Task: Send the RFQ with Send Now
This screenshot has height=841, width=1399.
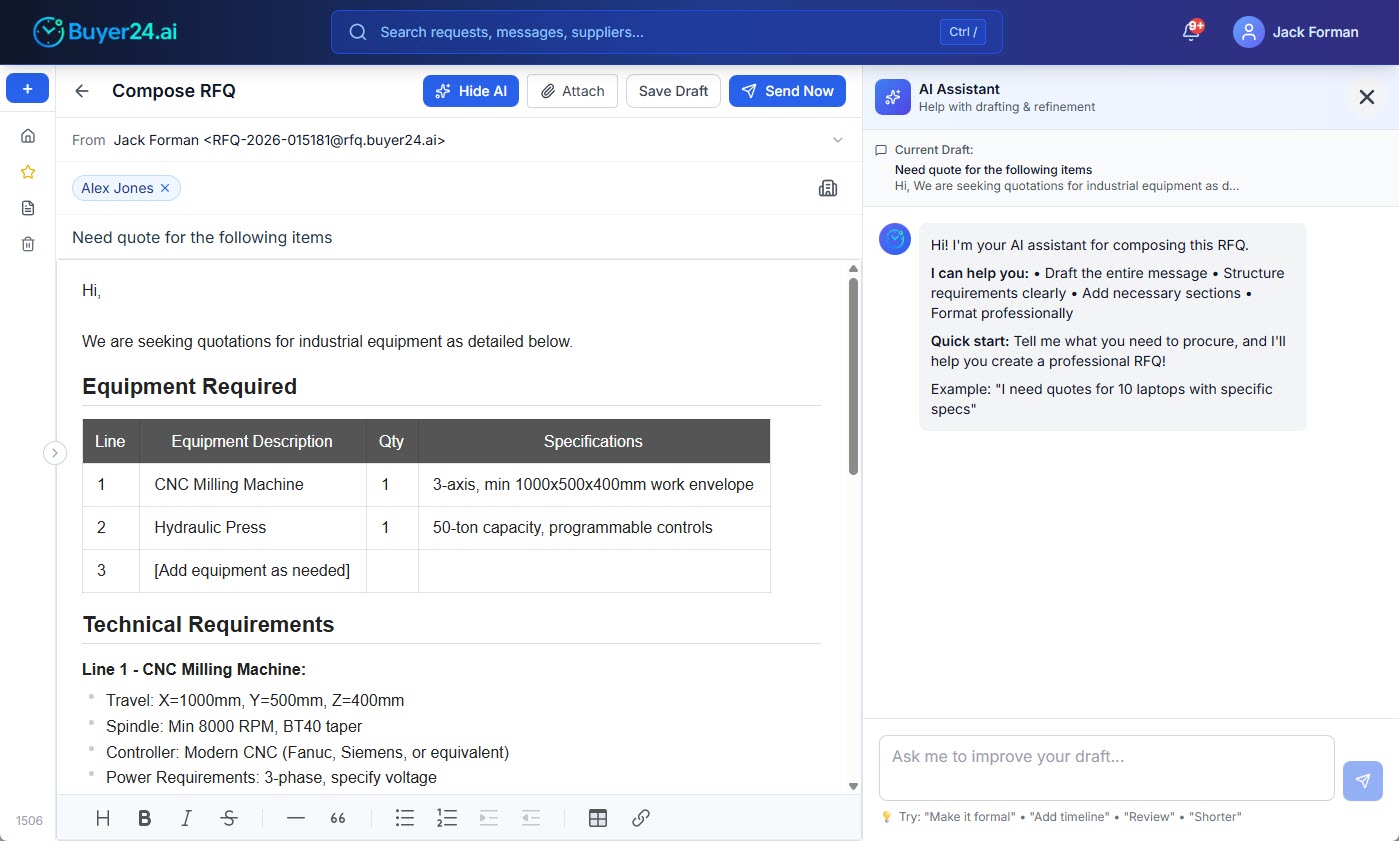Action: [x=787, y=91]
